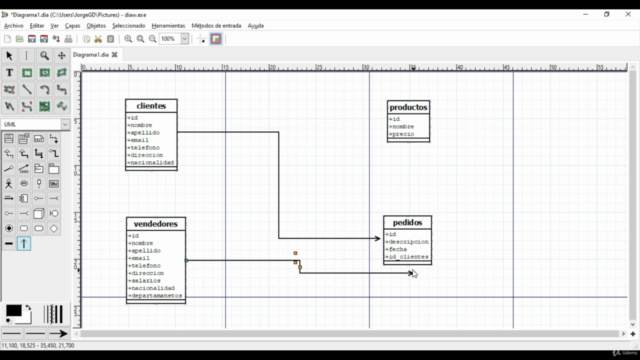Select the Text edit cursor tool
640x360 pixels.
point(27,56)
